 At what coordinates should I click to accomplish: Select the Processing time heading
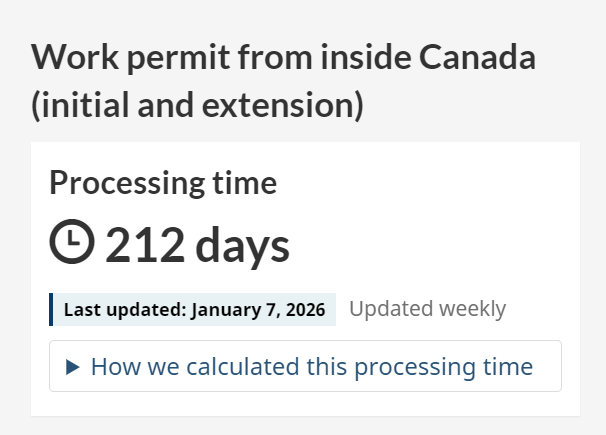click(x=163, y=183)
